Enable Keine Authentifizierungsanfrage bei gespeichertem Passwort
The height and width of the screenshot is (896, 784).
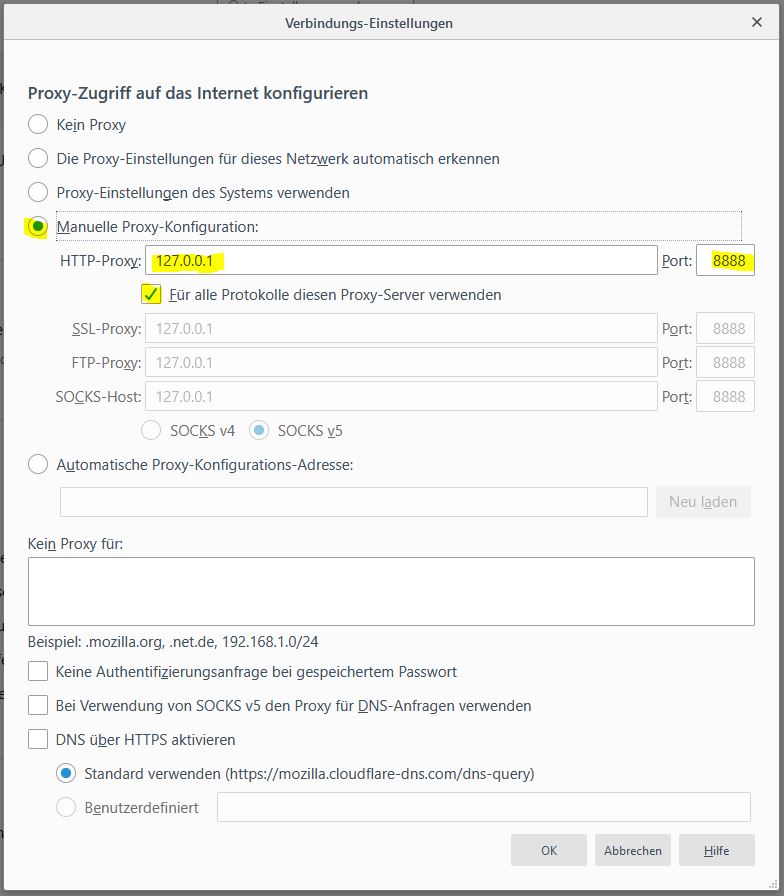point(38,672)
